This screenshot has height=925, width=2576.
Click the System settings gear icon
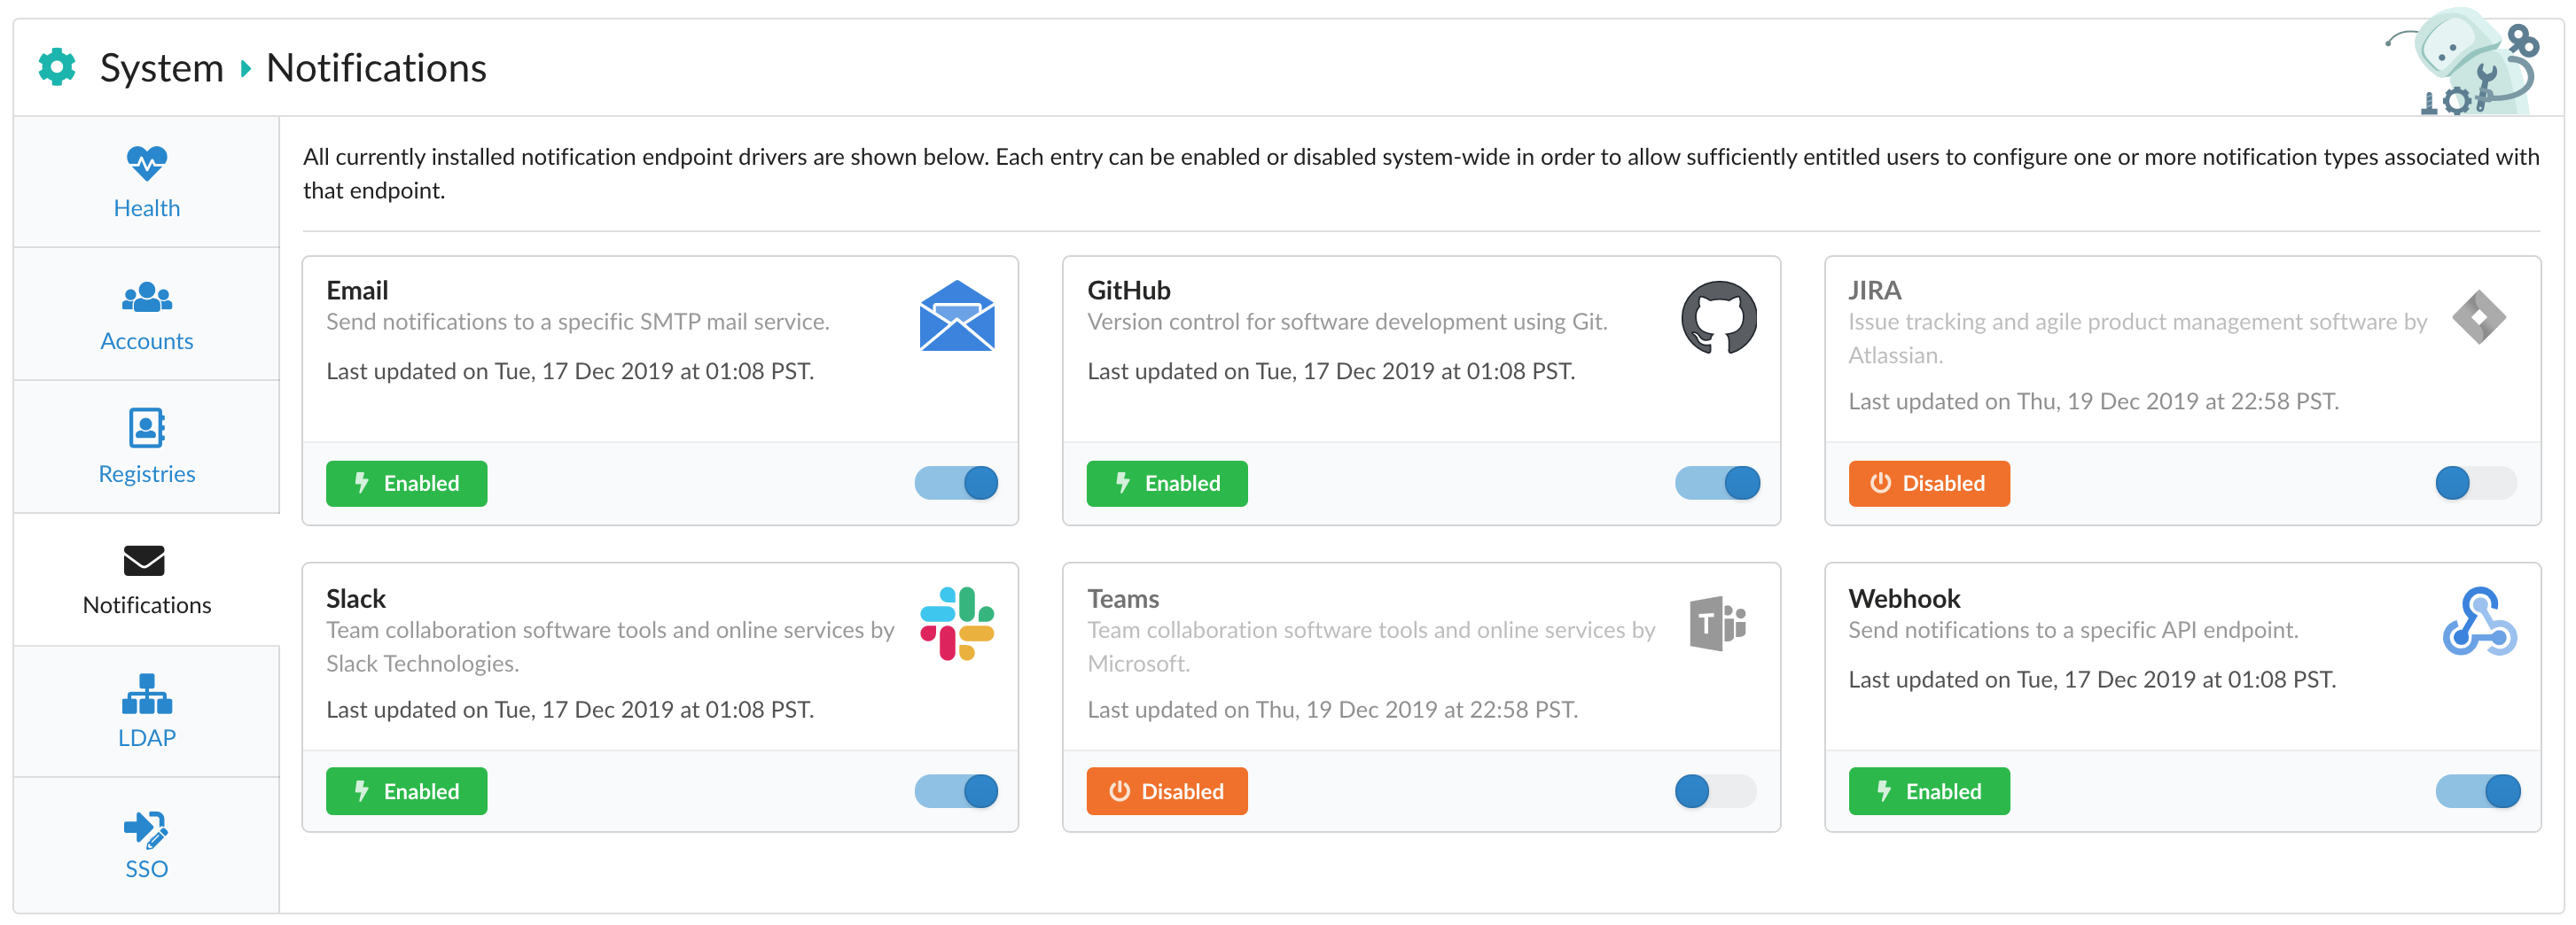(x=57, y=67)
